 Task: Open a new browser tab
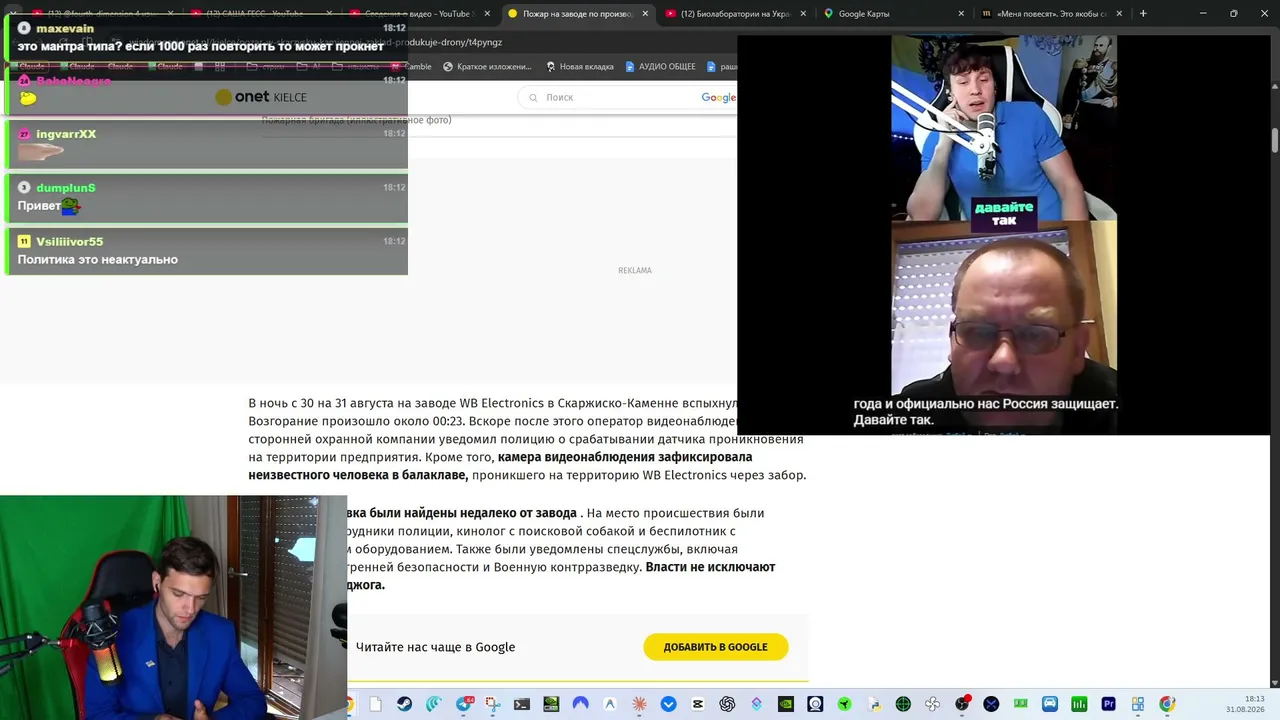[x=1143, y=14]
